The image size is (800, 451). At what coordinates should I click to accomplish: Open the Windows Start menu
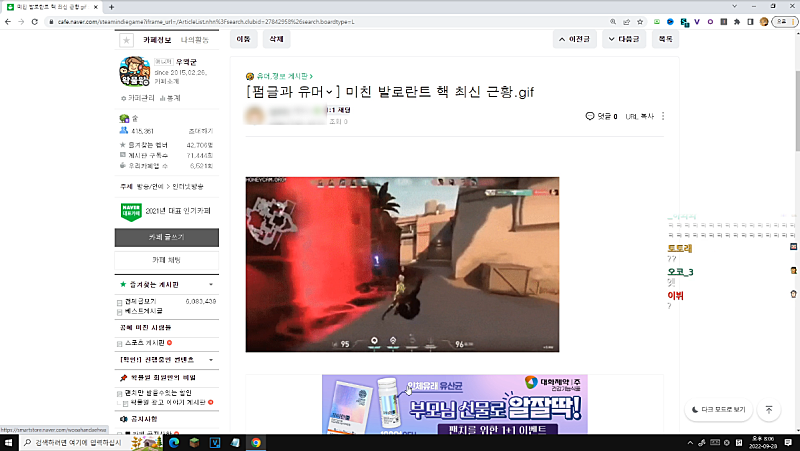pyautogui.click(x=9, y=442)
